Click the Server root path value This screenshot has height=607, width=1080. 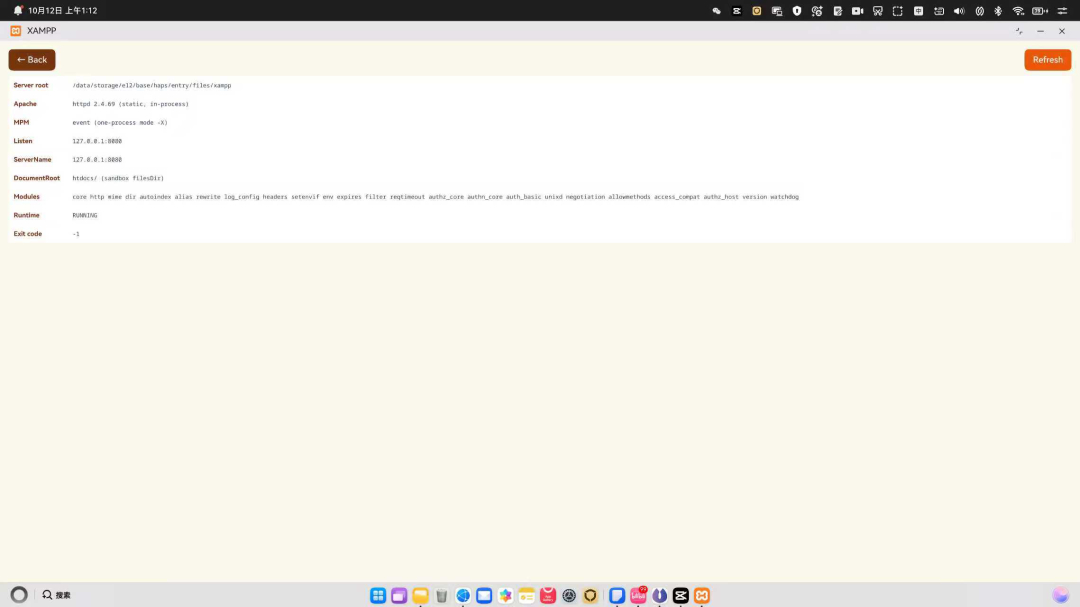152,85
